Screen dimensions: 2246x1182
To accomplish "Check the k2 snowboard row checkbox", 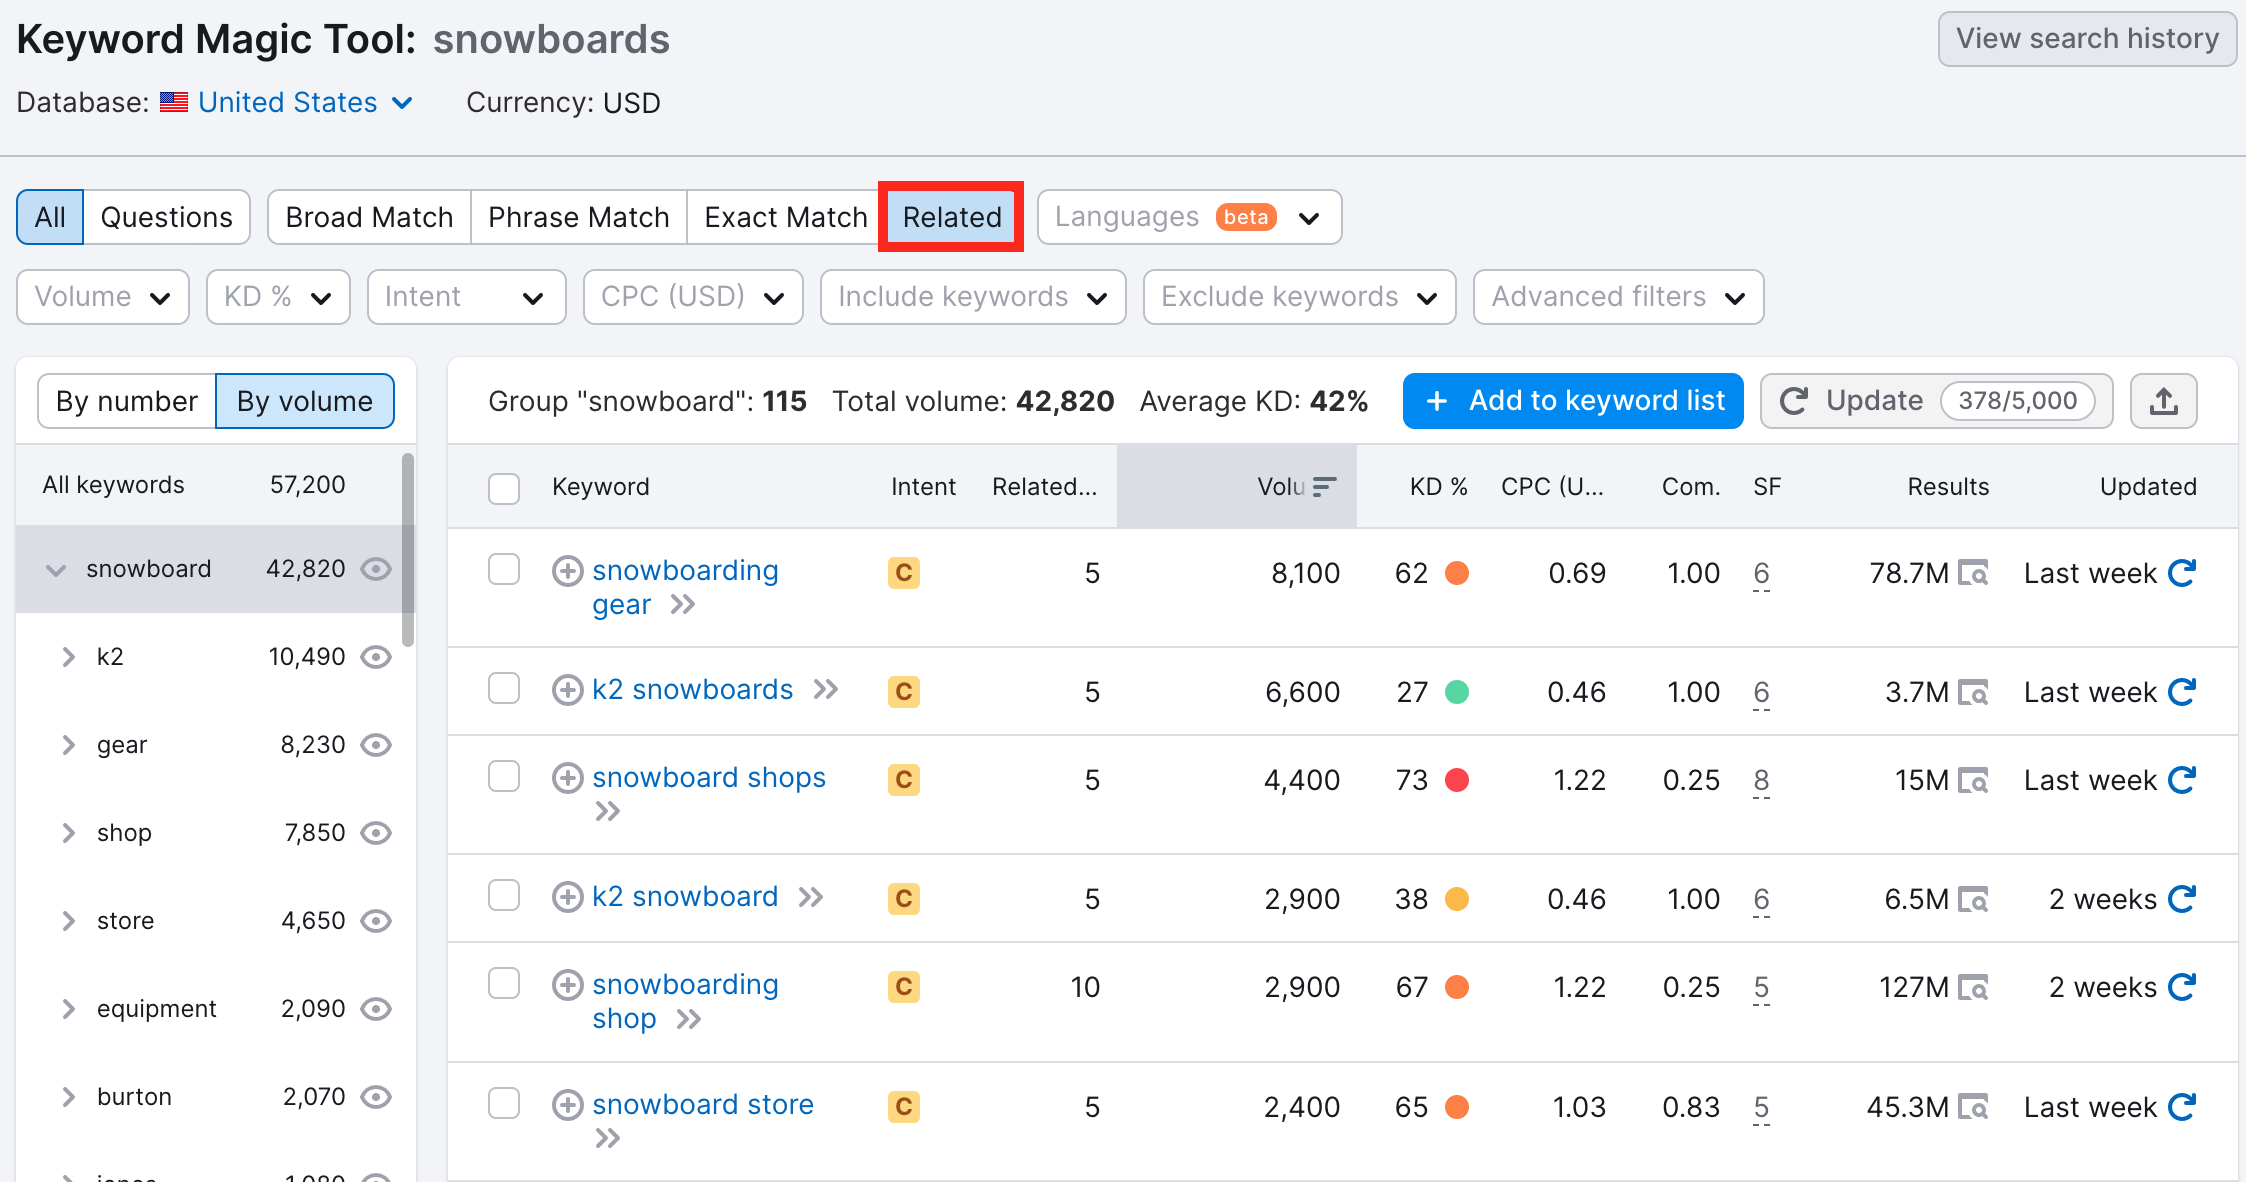I will (504, 896).
